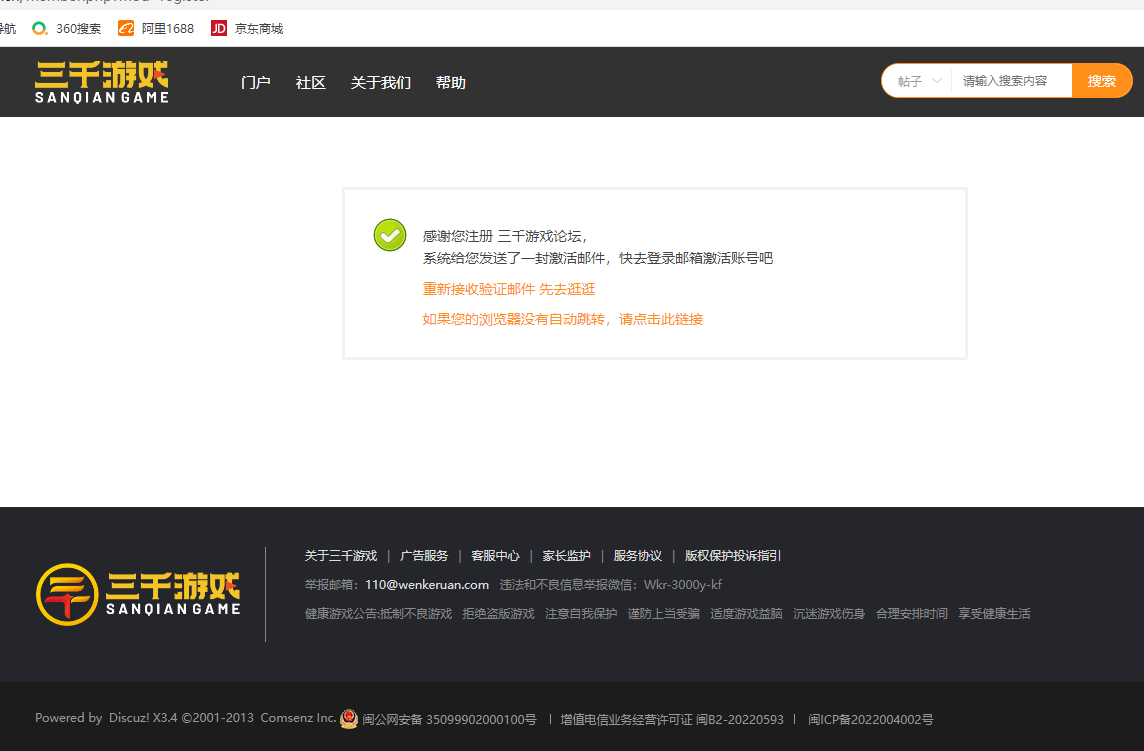The image size is (1144, 751).
Task: Open the 社区 navigation item
Action: point(310,82)
